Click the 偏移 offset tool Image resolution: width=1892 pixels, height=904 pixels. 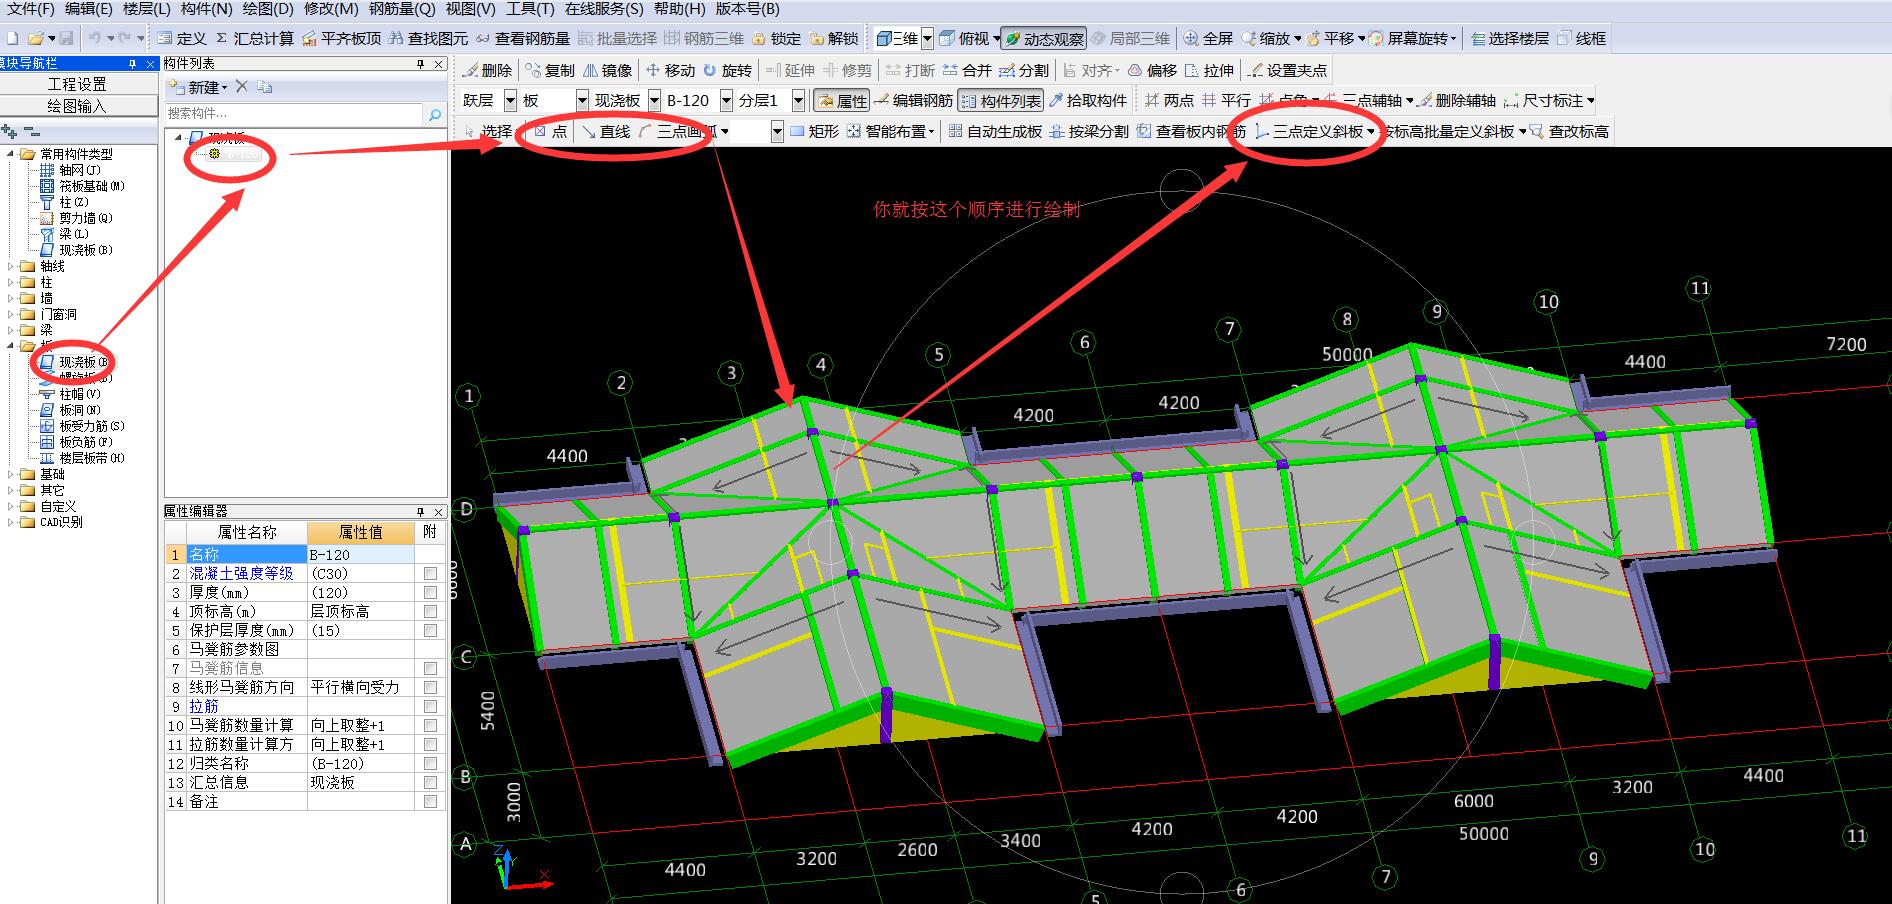pos(1152,70)
